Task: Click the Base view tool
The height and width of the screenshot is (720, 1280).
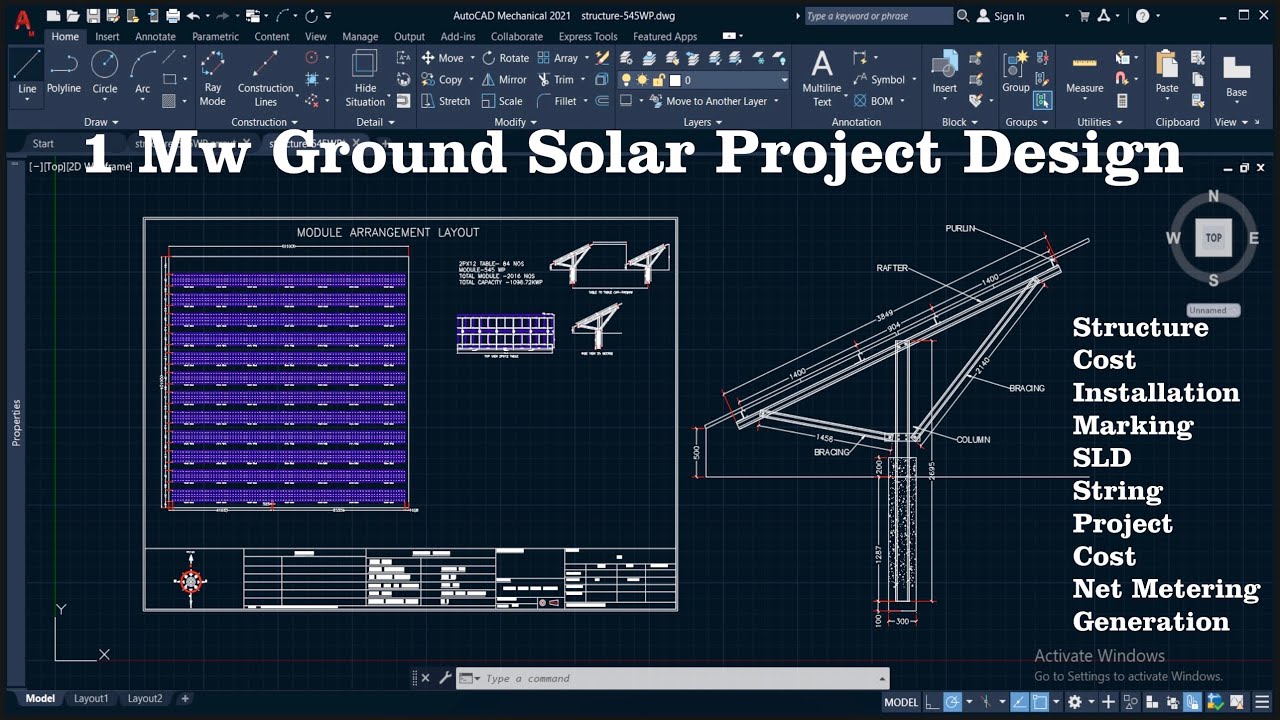Action: click(1237, 78)
